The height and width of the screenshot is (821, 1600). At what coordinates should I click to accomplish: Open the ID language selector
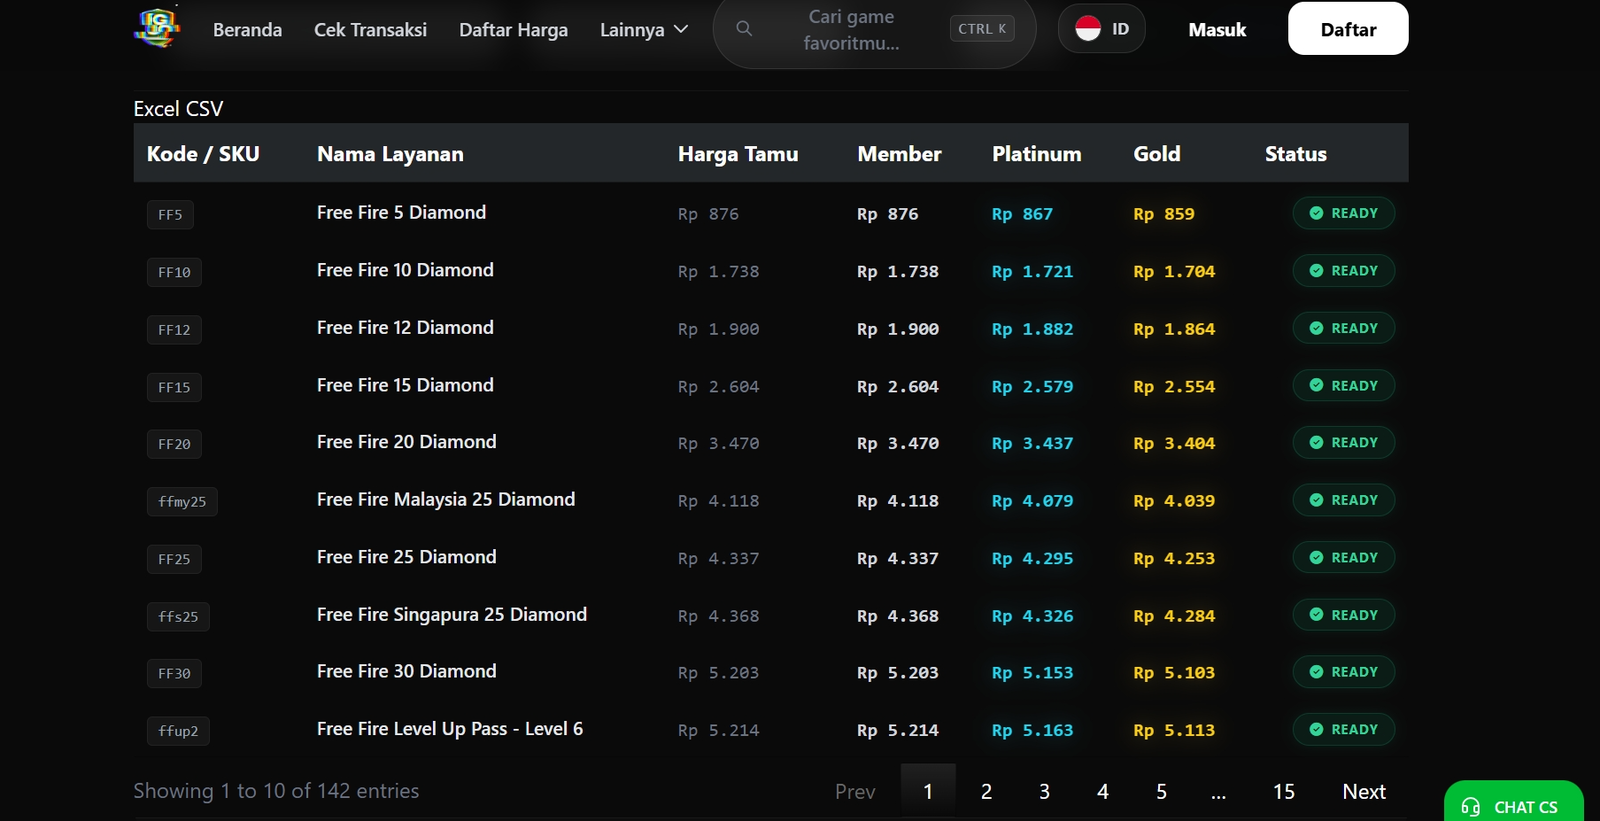pyautogui.click(x=1102, y=29)
